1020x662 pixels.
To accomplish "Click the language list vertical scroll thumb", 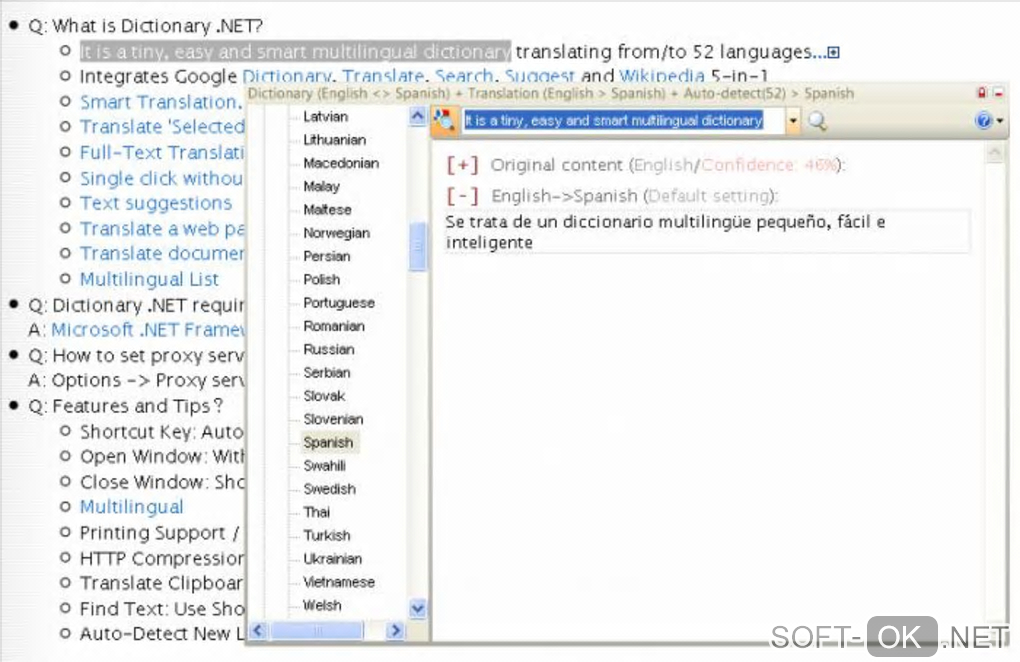I will point(418,246).
